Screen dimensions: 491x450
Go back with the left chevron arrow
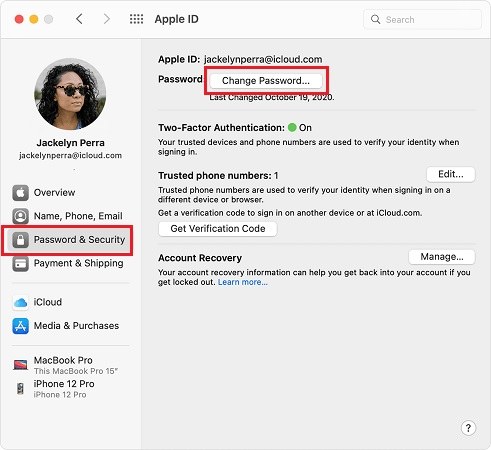(x=79, y=19)
